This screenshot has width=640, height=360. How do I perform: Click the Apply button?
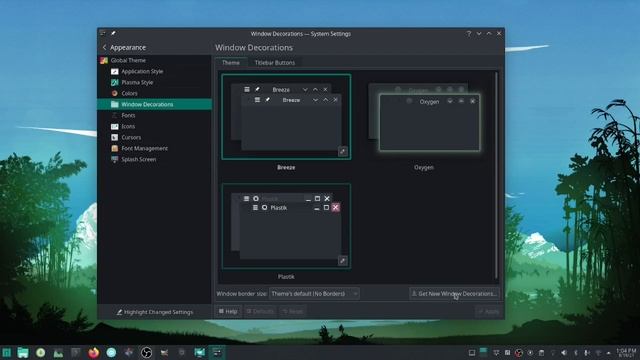point(488,311)
